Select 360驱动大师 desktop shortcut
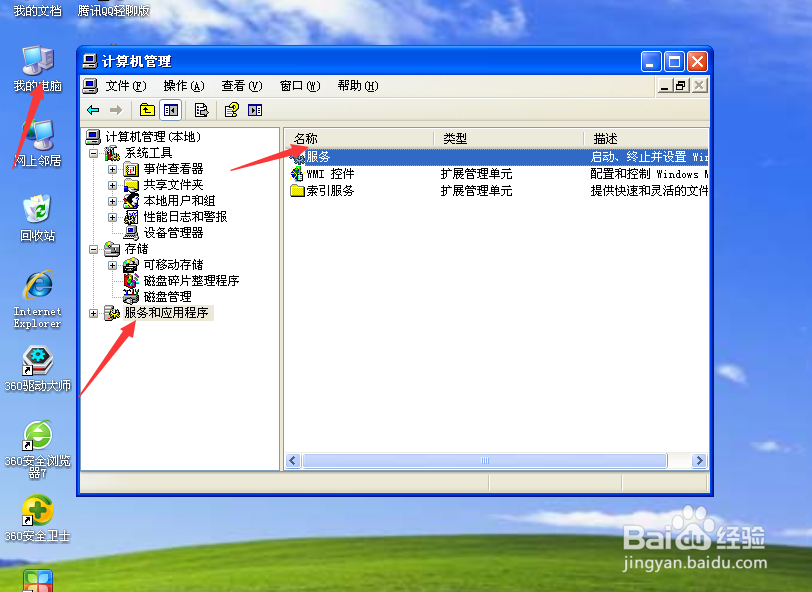The width and height of the screenshot is (812, 592). 37,369
